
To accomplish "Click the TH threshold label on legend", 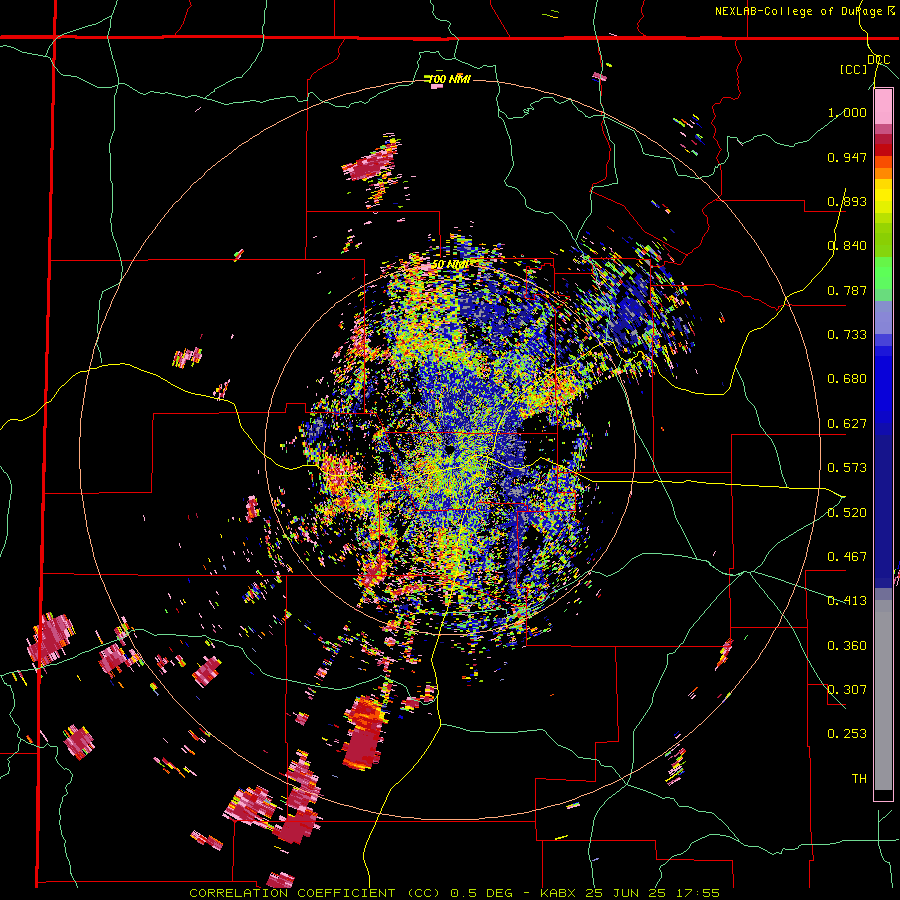I will (x=859, y=779).
